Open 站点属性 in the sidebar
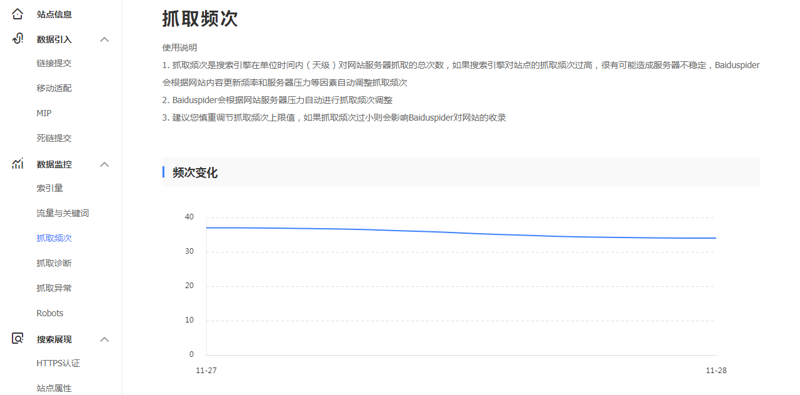 [x=54, y=388]
